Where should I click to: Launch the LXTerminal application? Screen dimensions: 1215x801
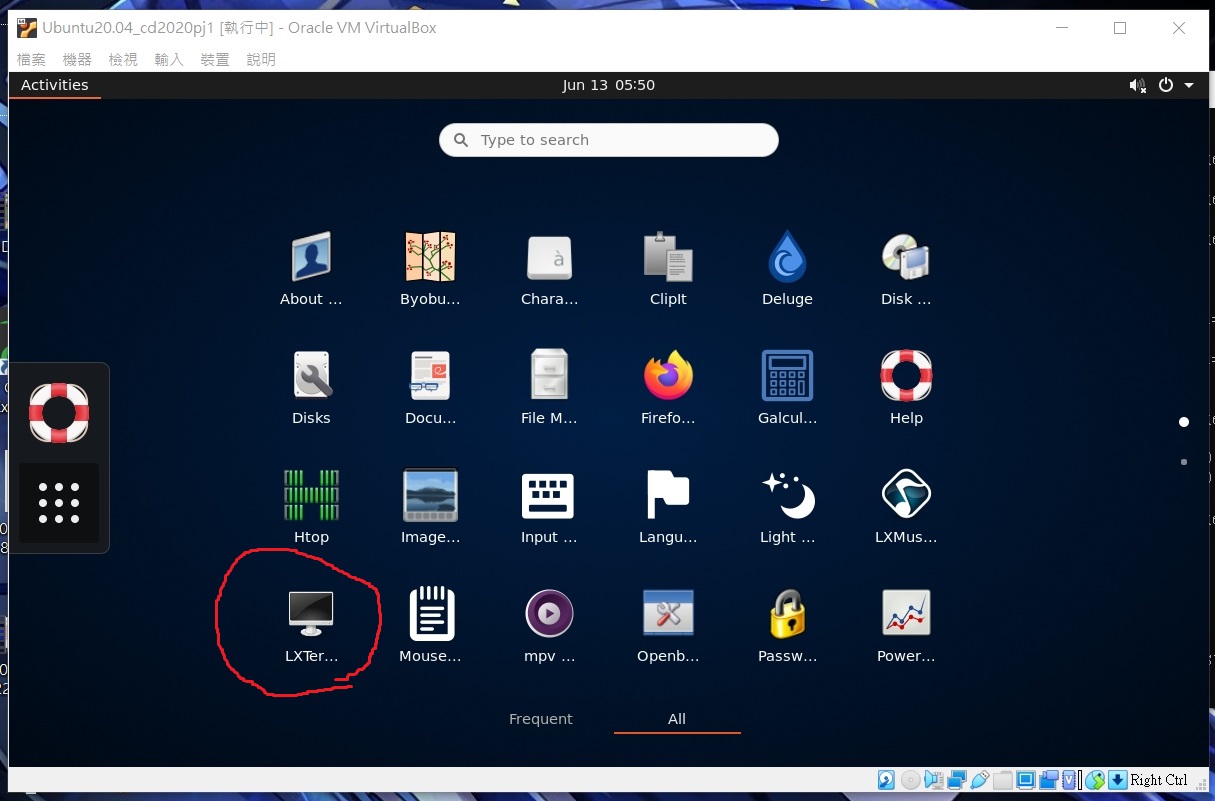pos(310,614)
